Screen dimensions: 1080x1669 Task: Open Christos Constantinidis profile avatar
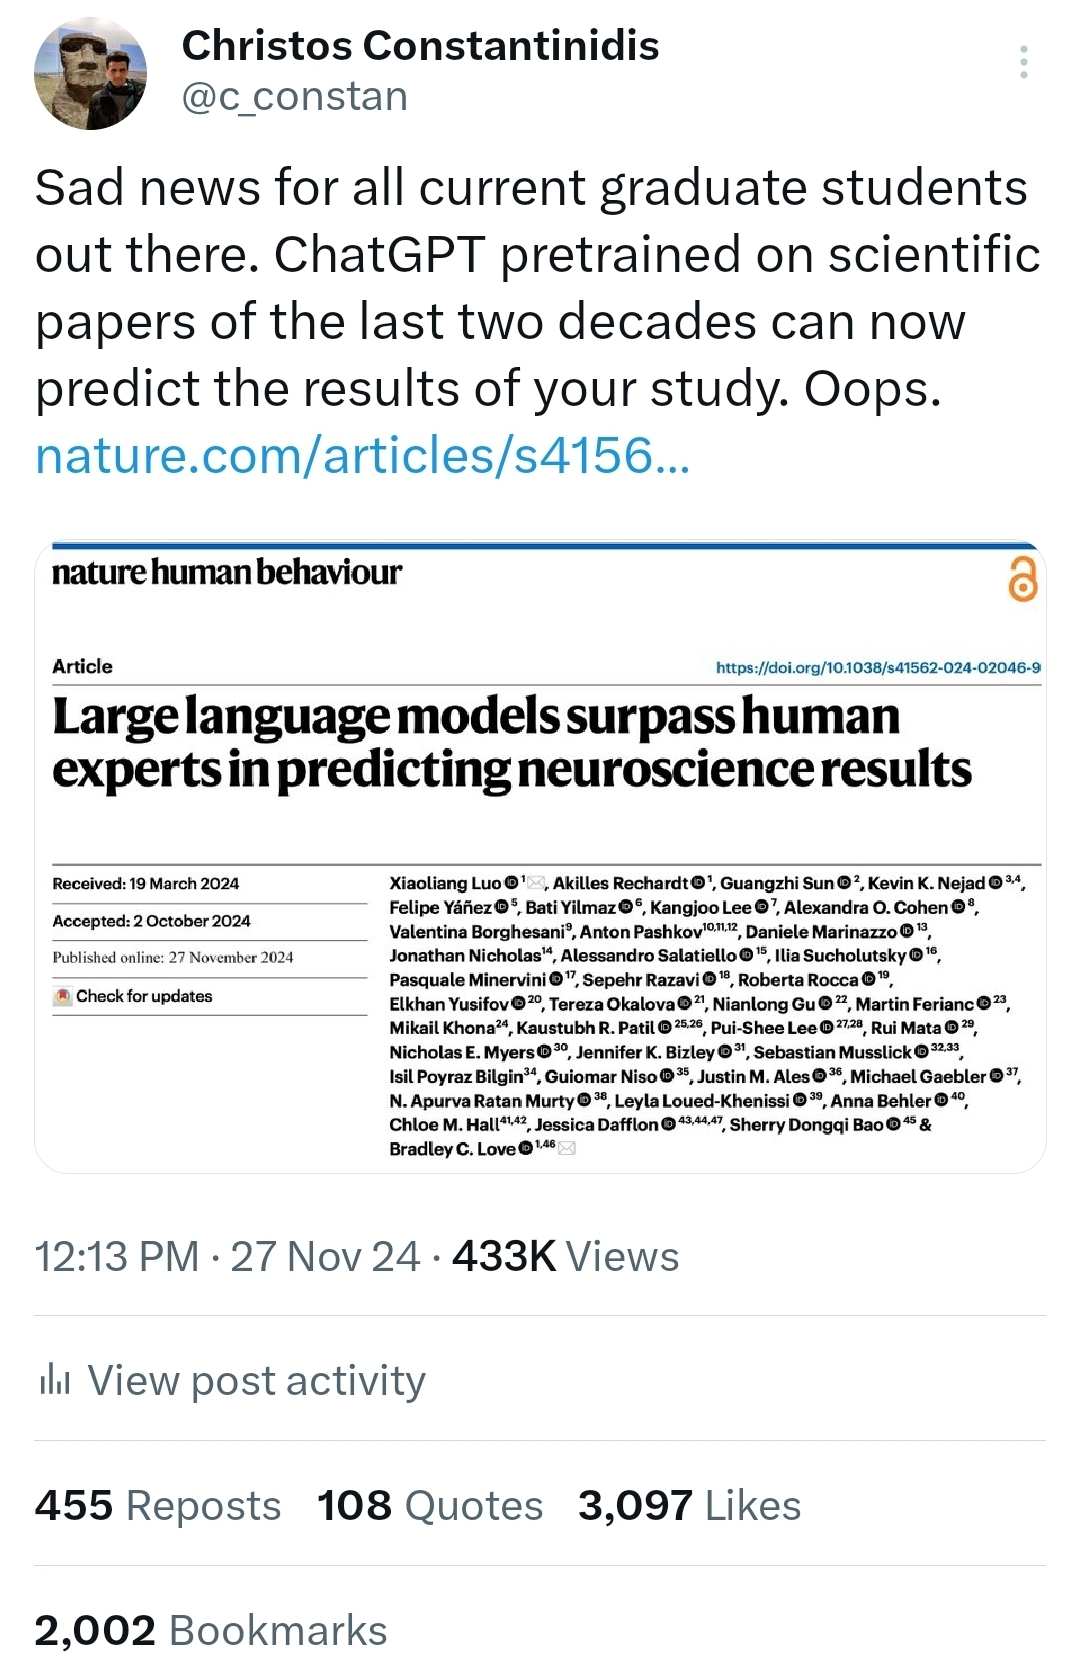pos(90,73)
